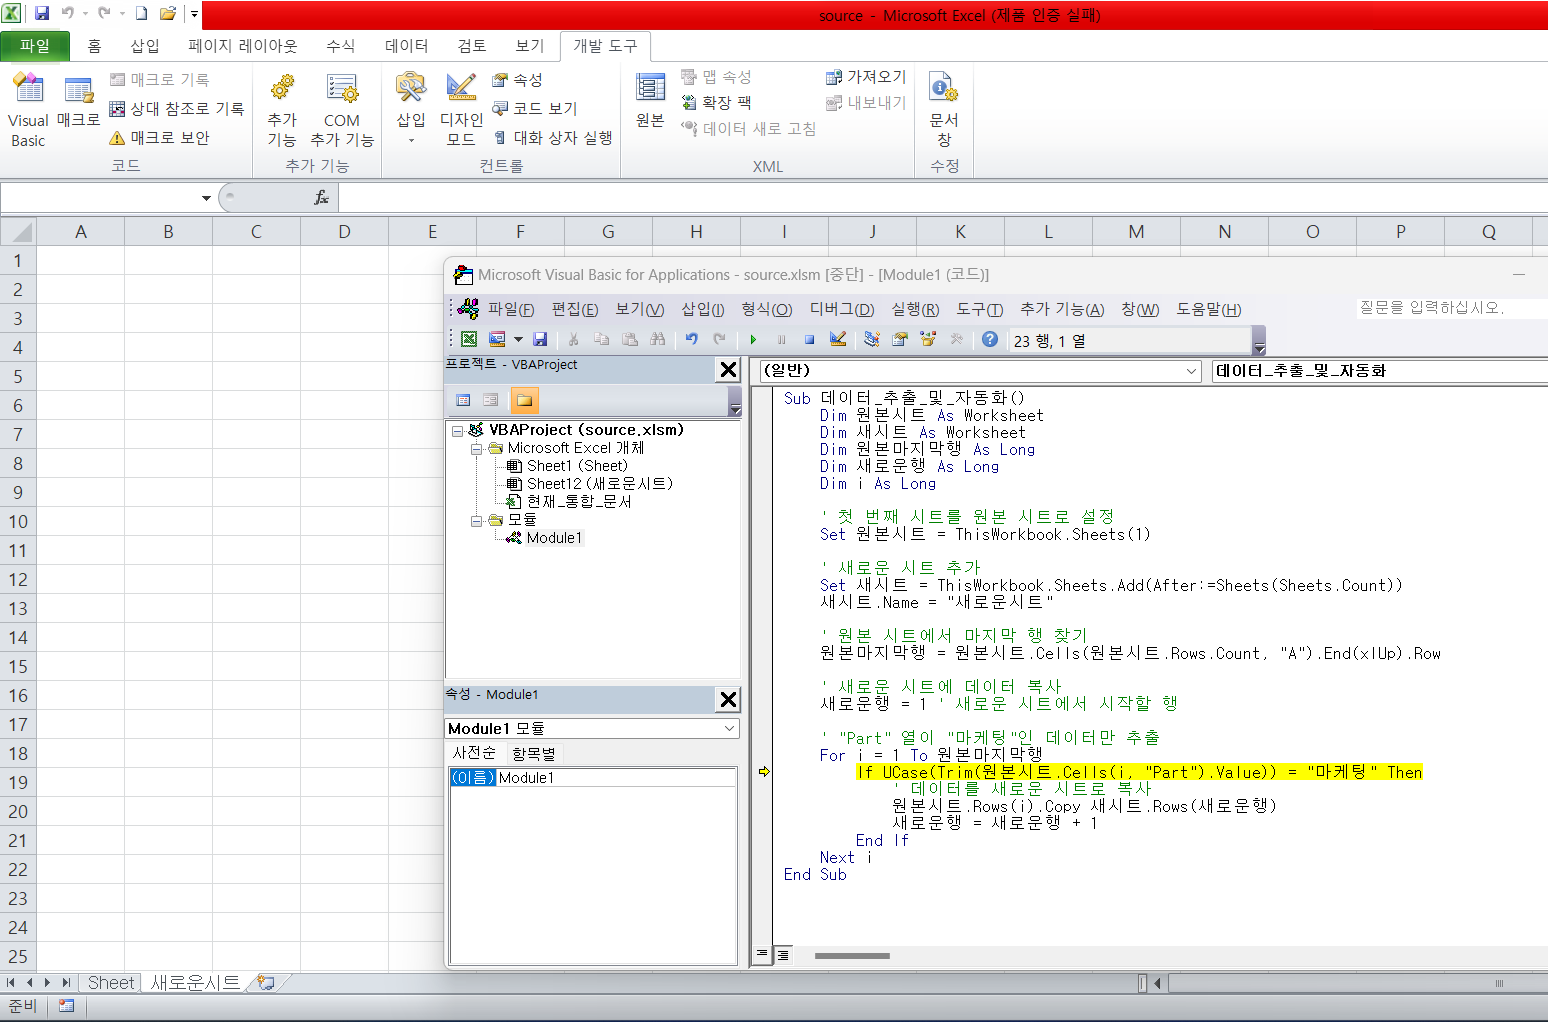Click the macro record icon in status bar
This screenshot has width=1548, height=1022.
click(x=66, y=1006)
